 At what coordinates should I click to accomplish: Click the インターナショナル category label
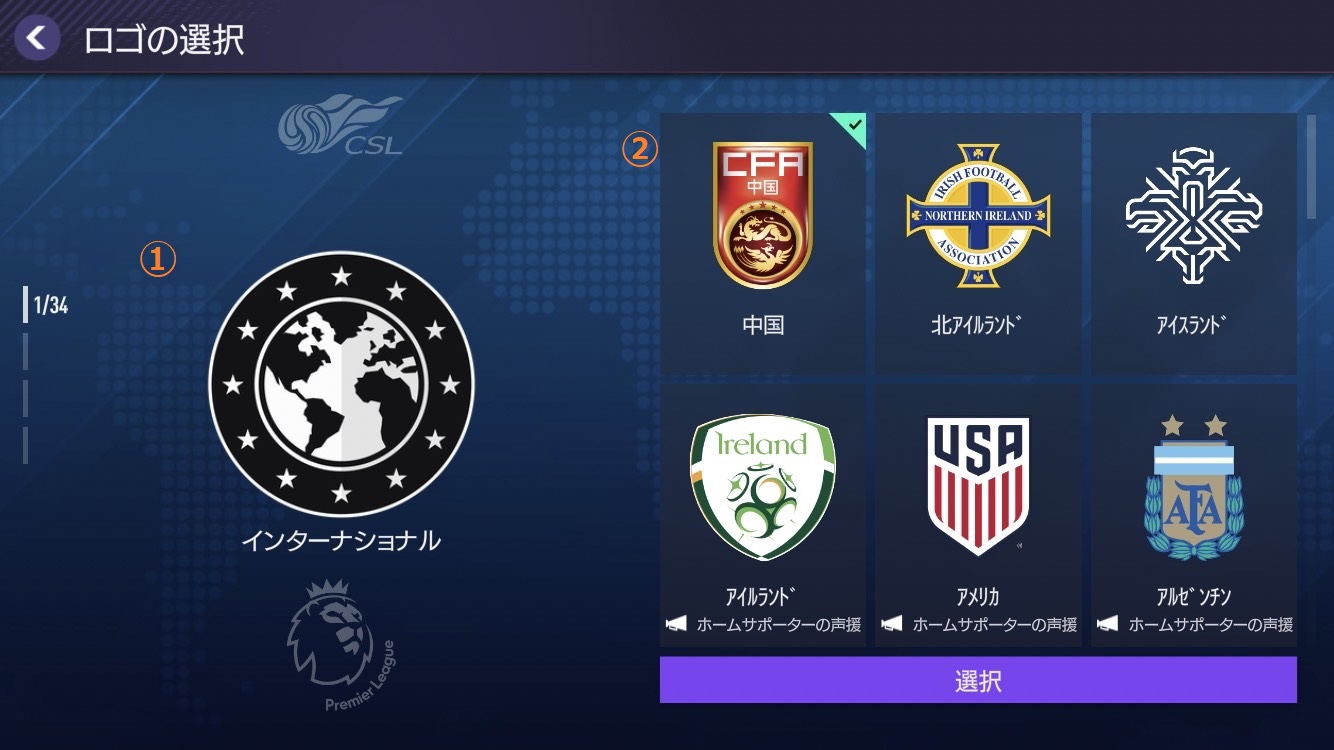click(x=341, y=541)
